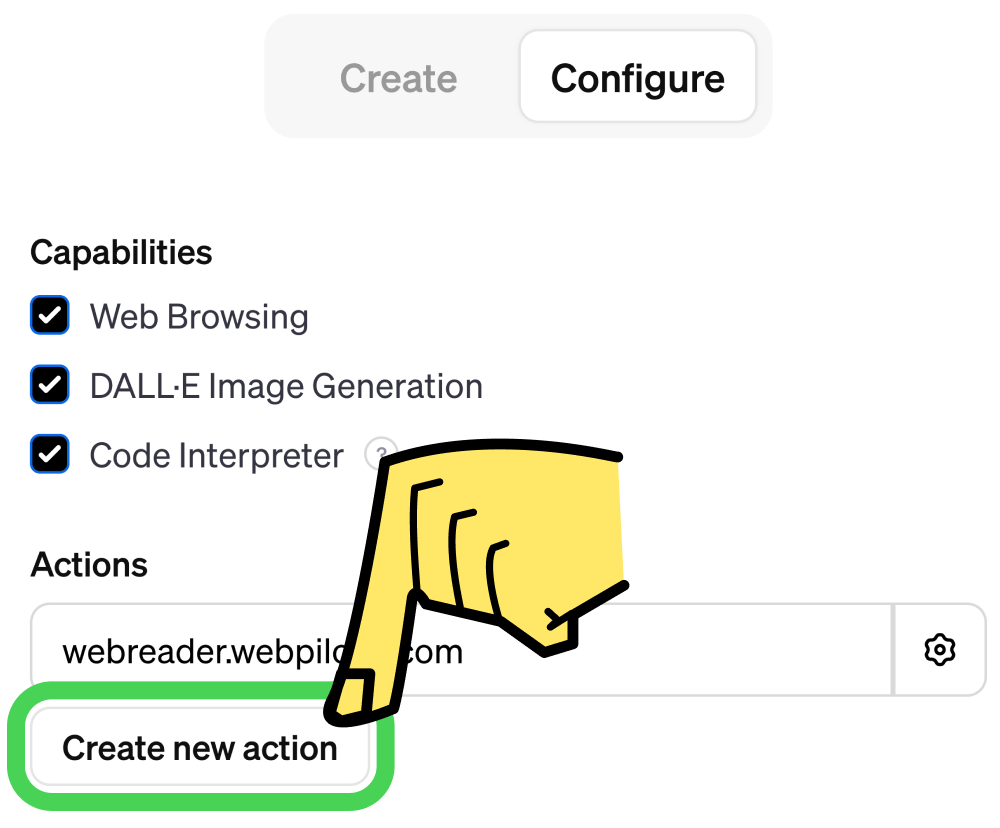Viewport: 1000px width, 828px height.
Task: Click the DALL·E Image Generation label
Action: (x=286, y=386)
